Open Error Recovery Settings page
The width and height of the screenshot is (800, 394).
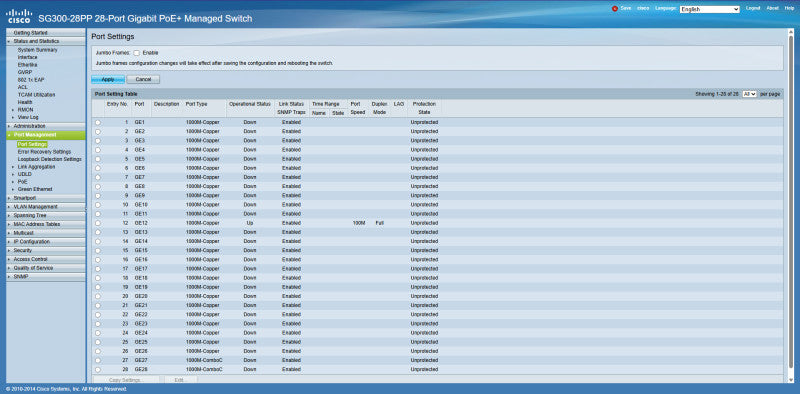pos(44,152)
